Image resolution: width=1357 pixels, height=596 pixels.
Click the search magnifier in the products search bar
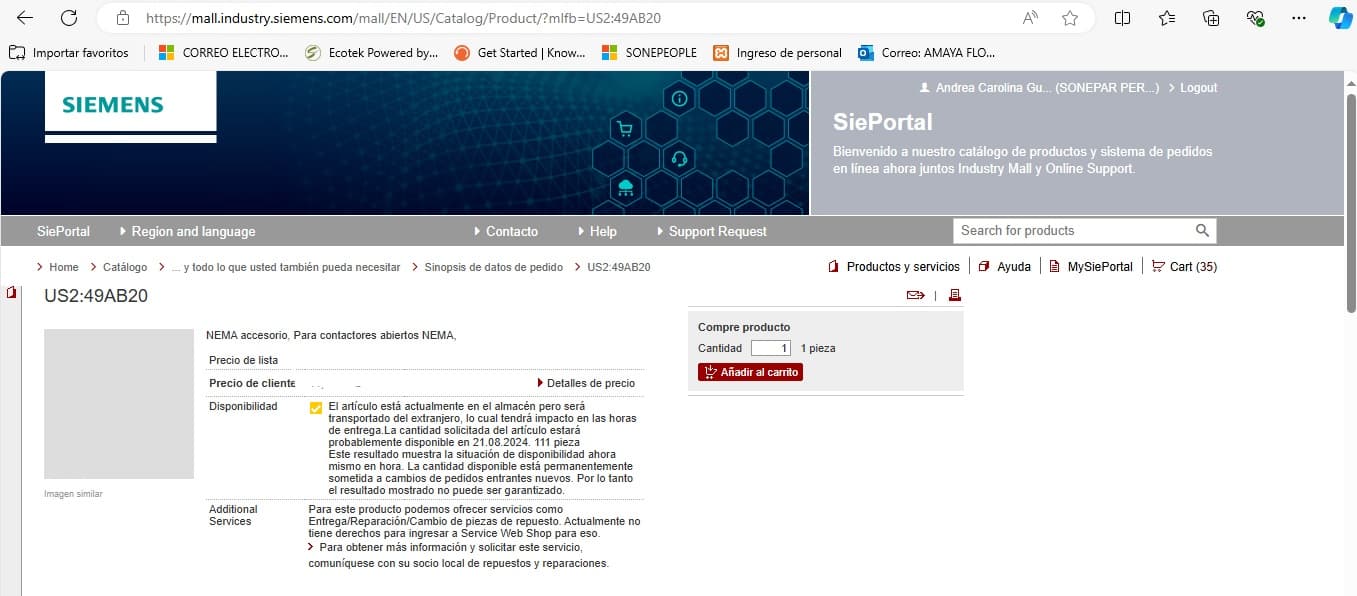point(1202,230)
